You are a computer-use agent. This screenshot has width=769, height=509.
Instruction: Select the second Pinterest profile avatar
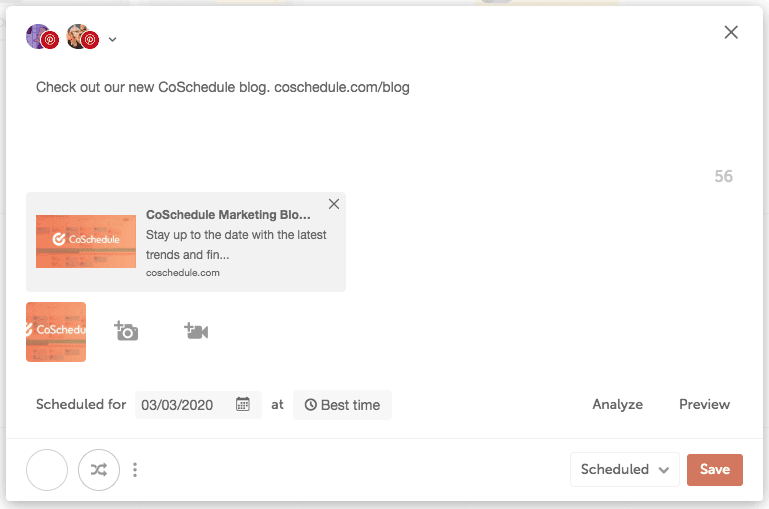tap(82, 37)
